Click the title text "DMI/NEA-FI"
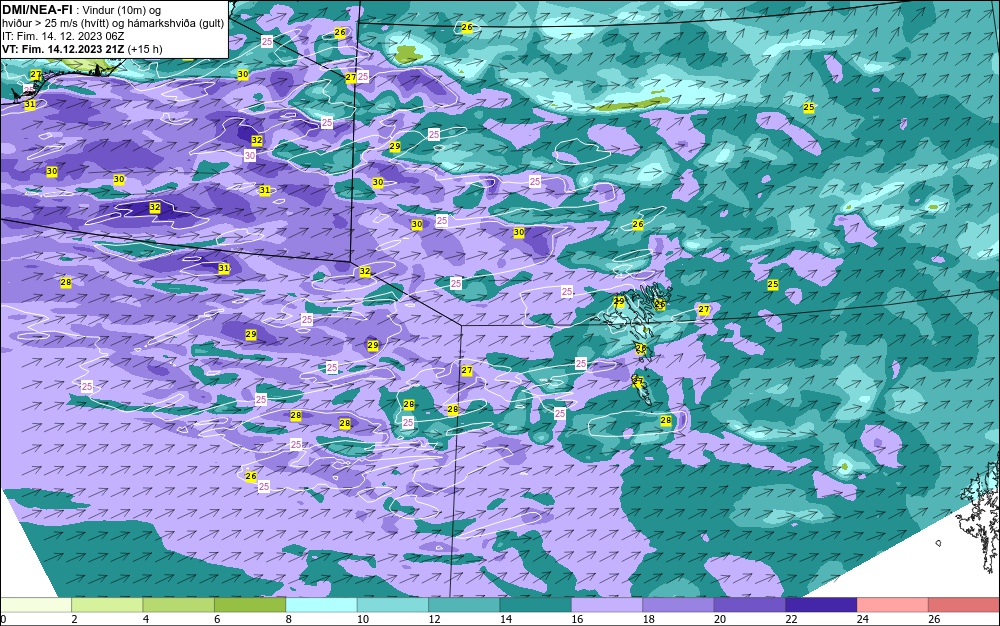1000x626 pixels. pyautogui.click(x=36, y=10)
